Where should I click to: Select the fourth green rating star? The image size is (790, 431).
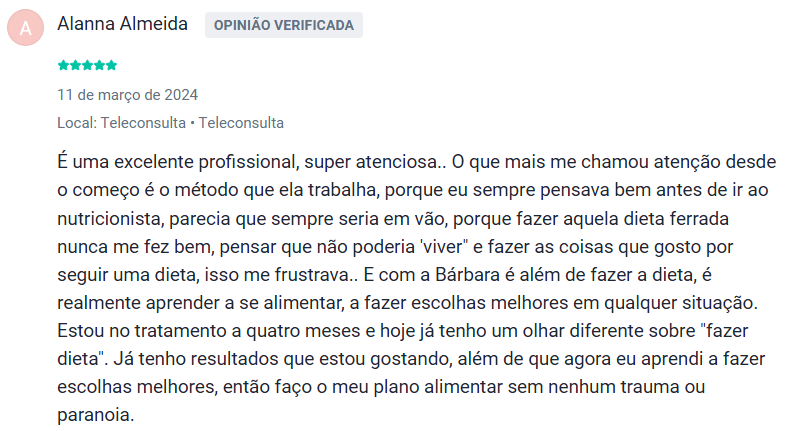point(99,66)
